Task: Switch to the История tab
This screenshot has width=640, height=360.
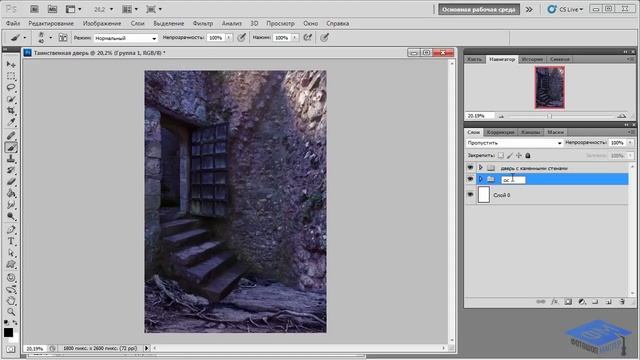Action: click(x=532, y=59)
